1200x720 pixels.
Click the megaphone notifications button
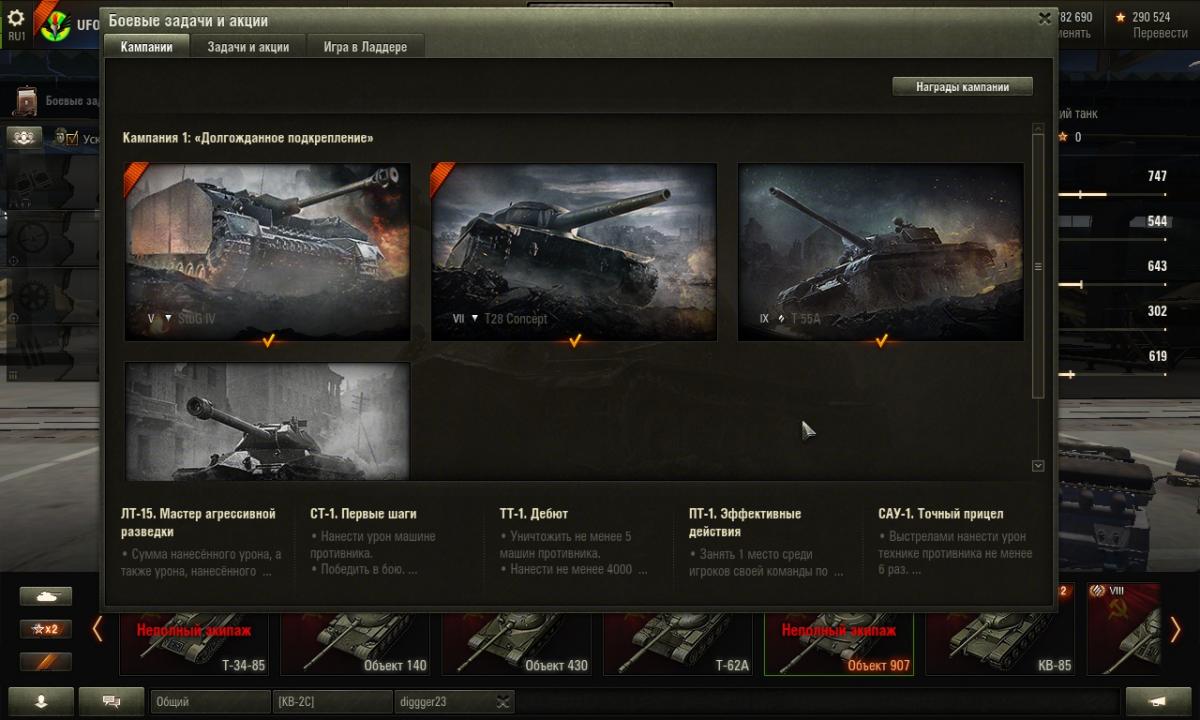(1158, 701)
